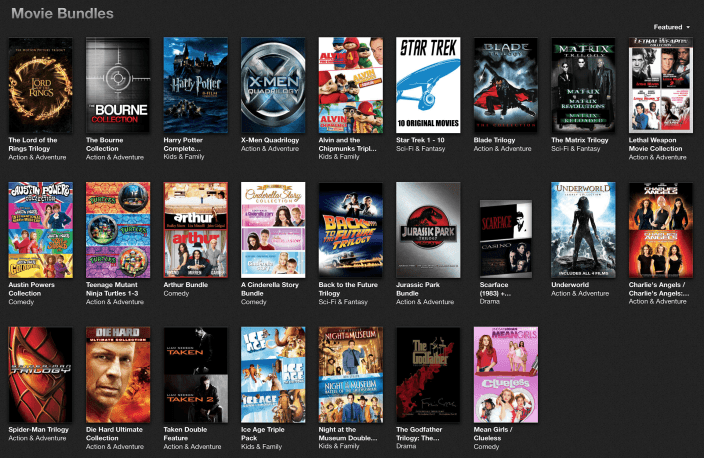Screen dimensions: 704x458
Task: Click 'Night at the Museum Double...' title
Action: (348, 433)
